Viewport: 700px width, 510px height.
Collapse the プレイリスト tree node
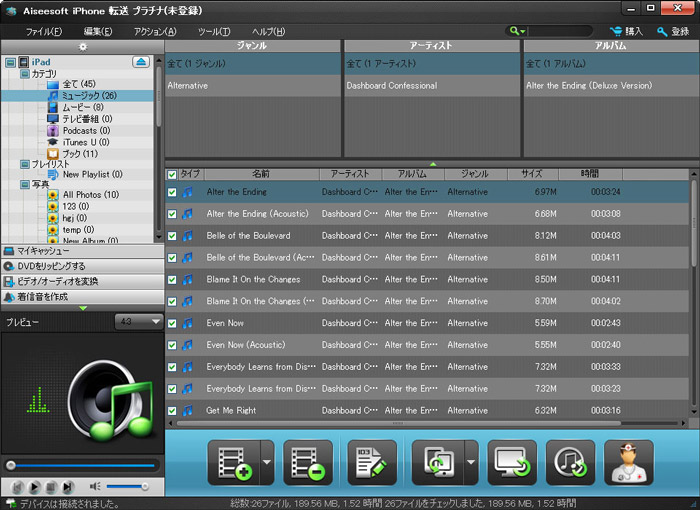coord(25,164)
